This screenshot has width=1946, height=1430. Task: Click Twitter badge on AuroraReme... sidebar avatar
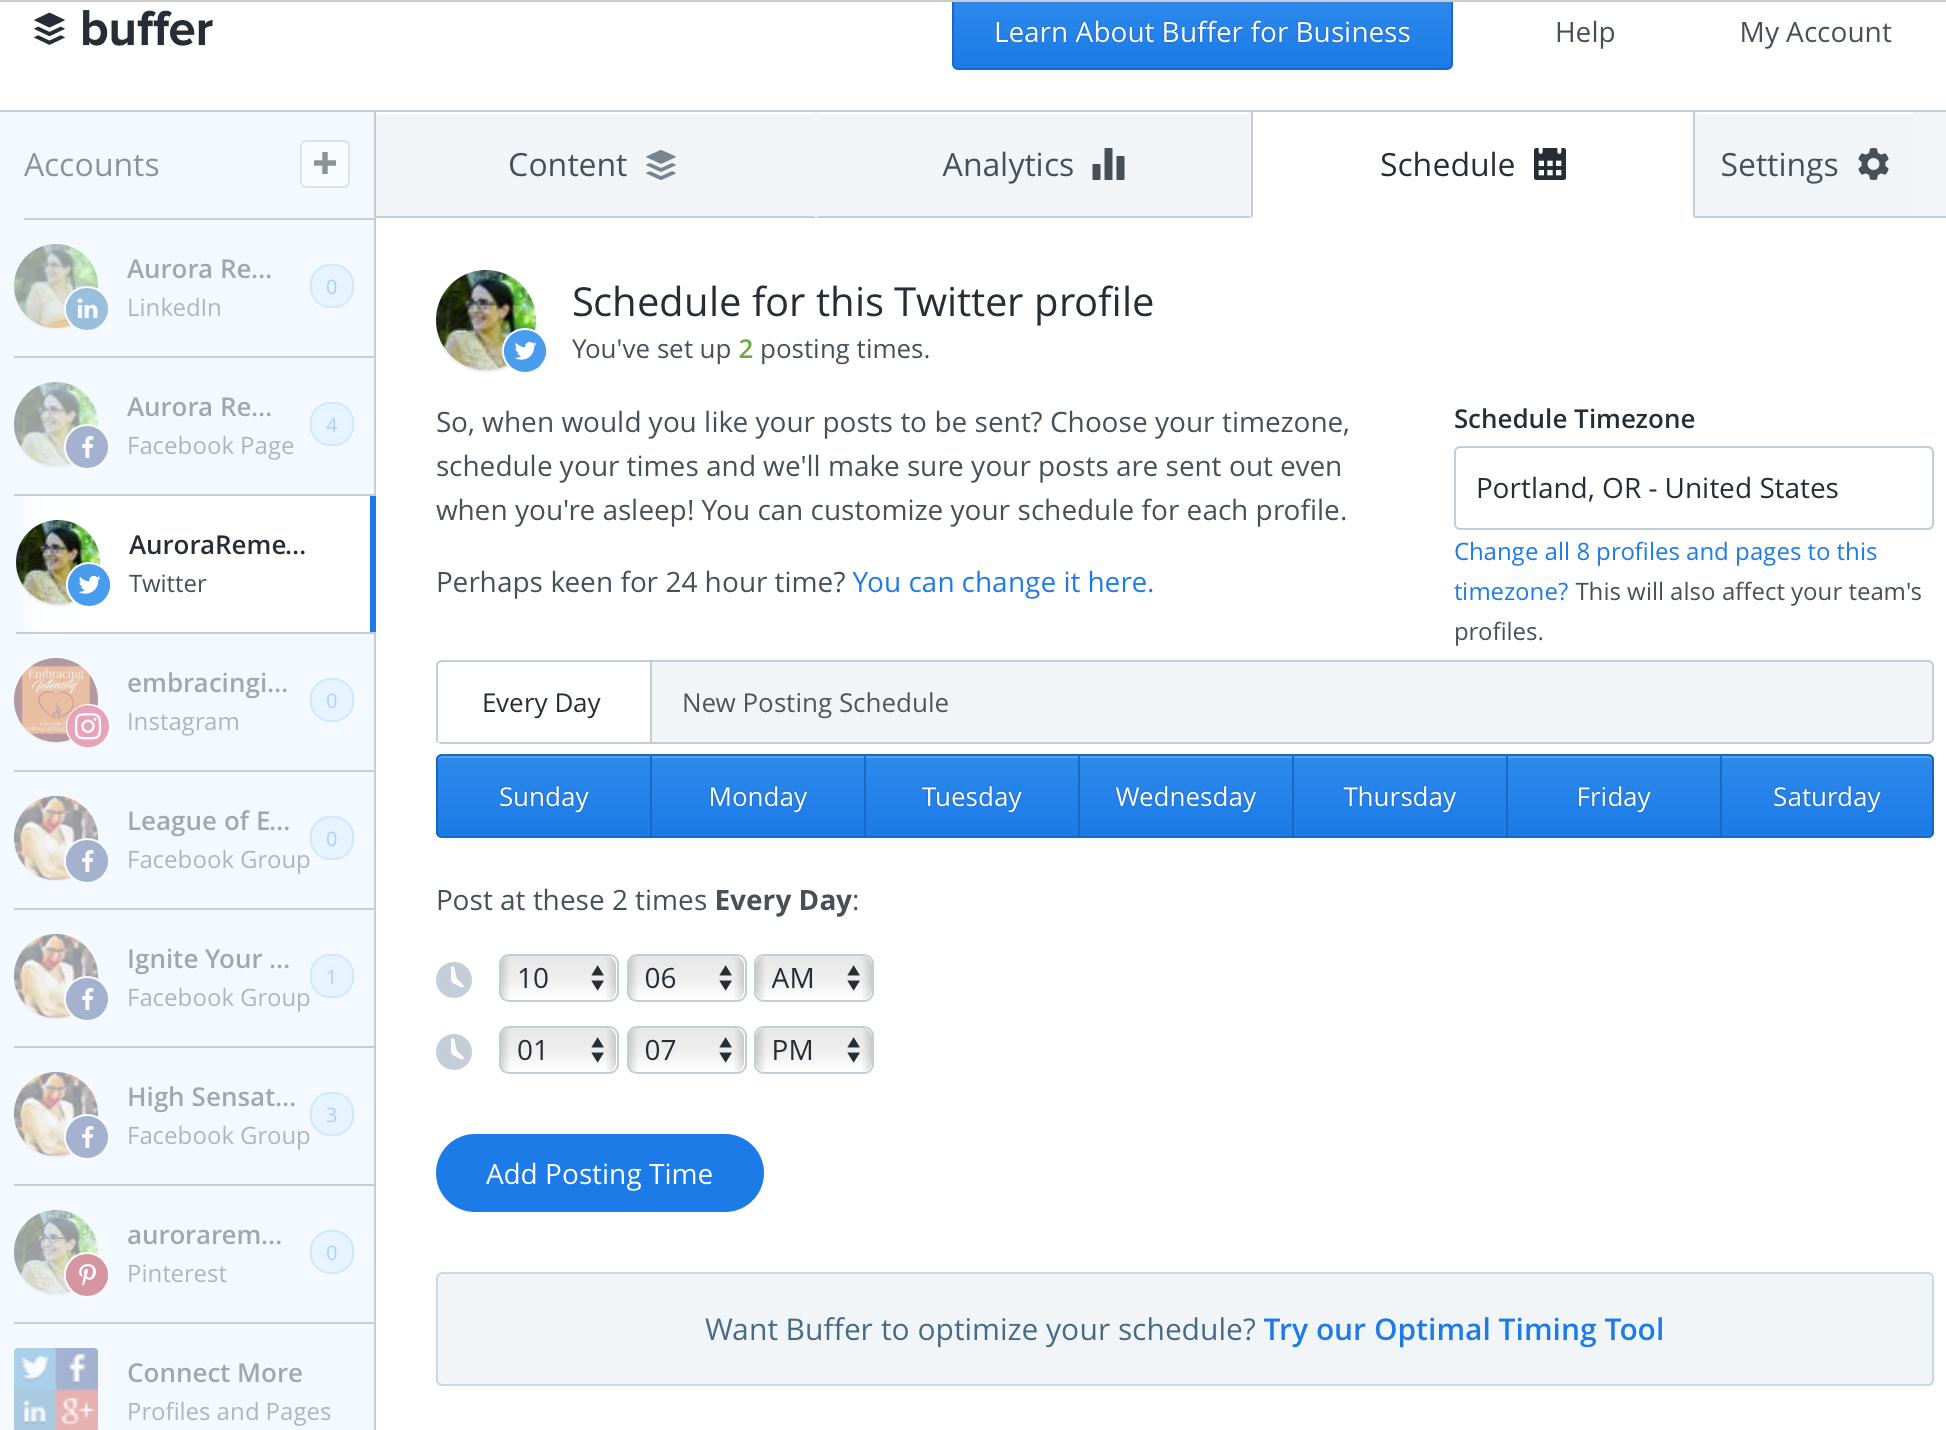(x=89, y=585)
